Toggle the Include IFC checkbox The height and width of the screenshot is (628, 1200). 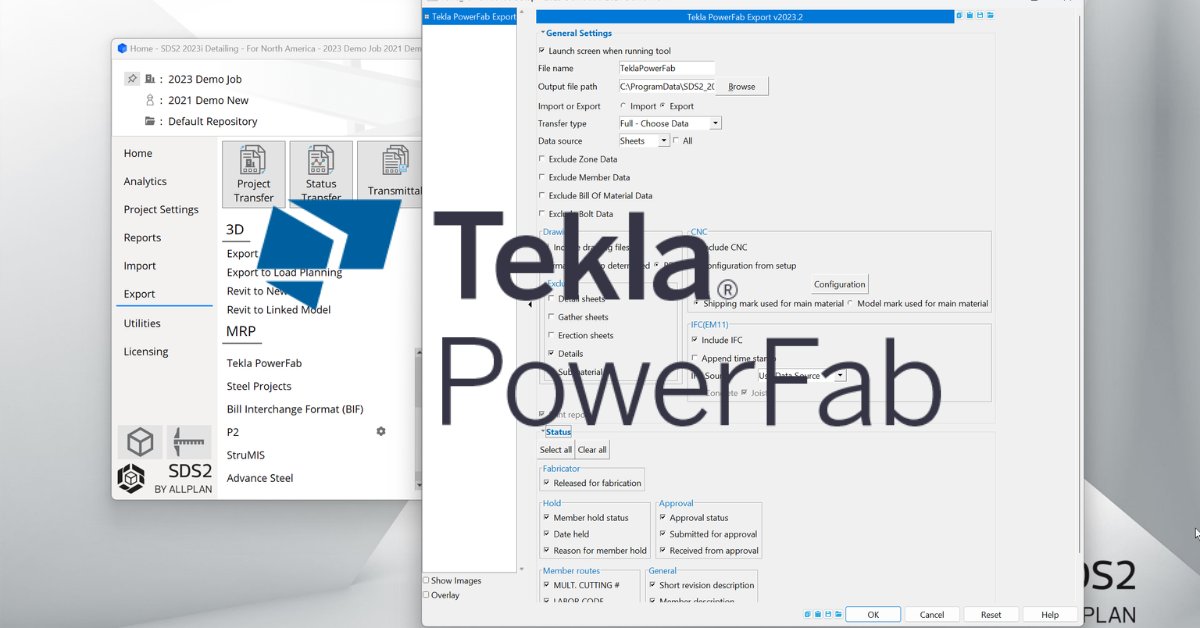tap(695, 340)
